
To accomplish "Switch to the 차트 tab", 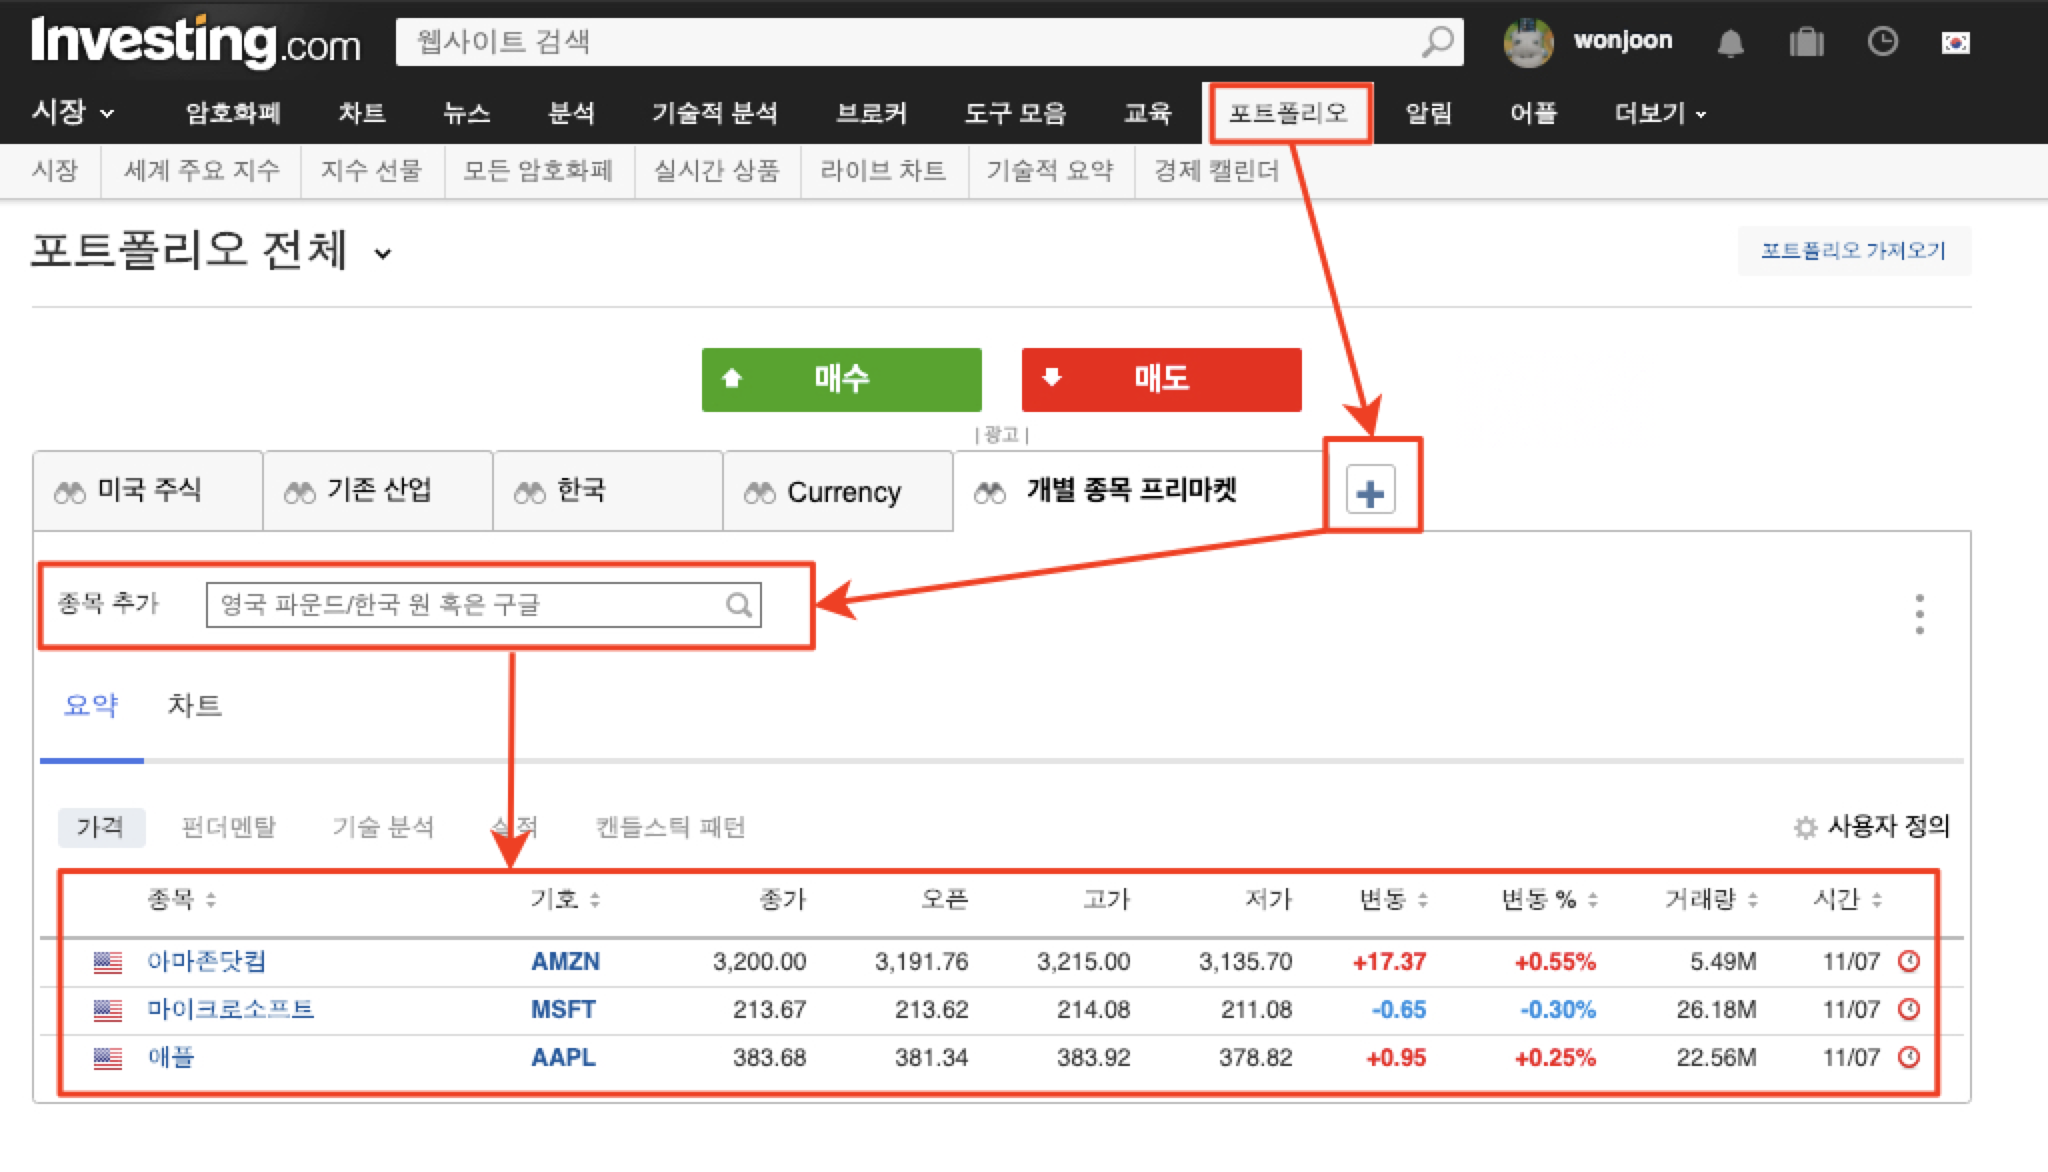I will [194, 706].
